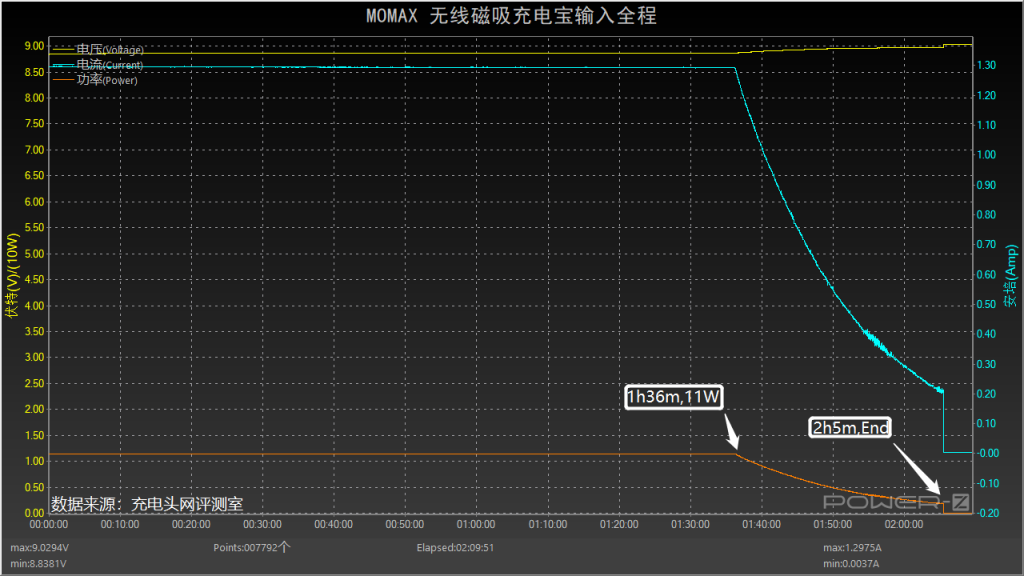Click the min:0.0037A status value
This screenshot has height=576, width=1024.
coord(851,563)
